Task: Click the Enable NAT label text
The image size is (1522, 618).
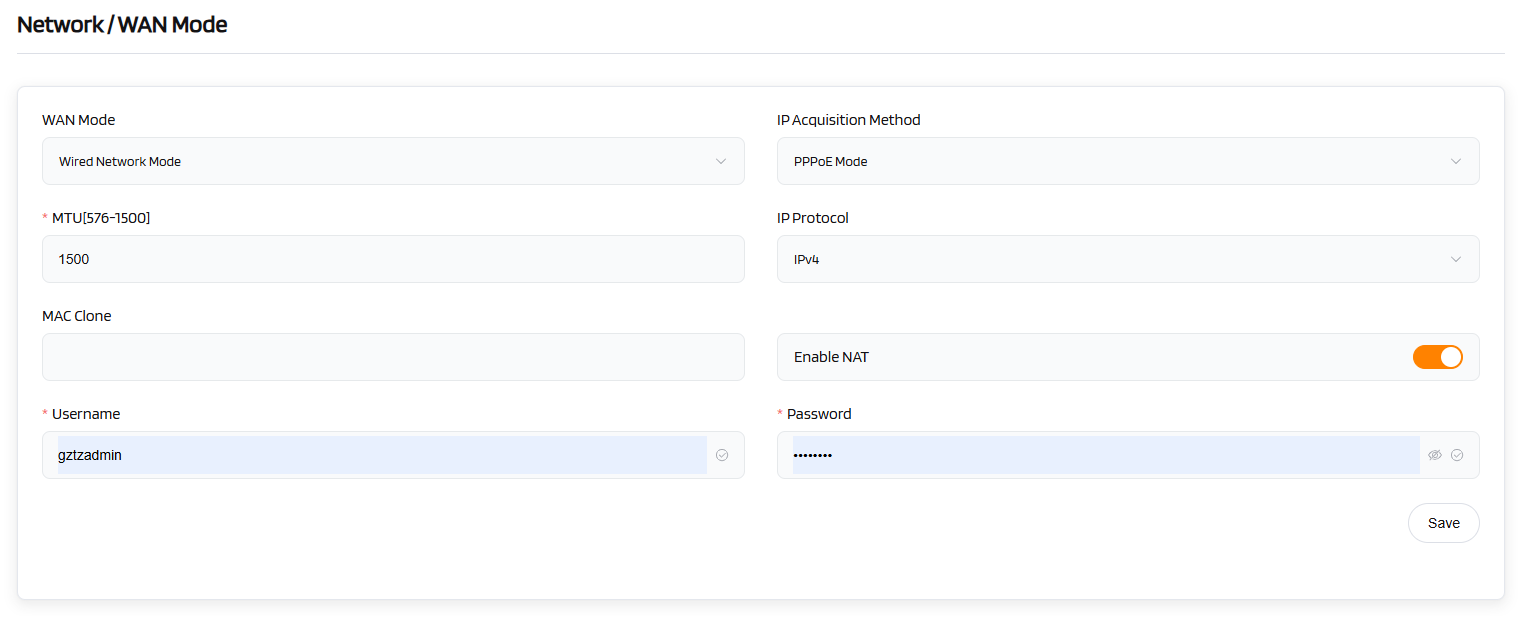Action: tap(831, 357)
